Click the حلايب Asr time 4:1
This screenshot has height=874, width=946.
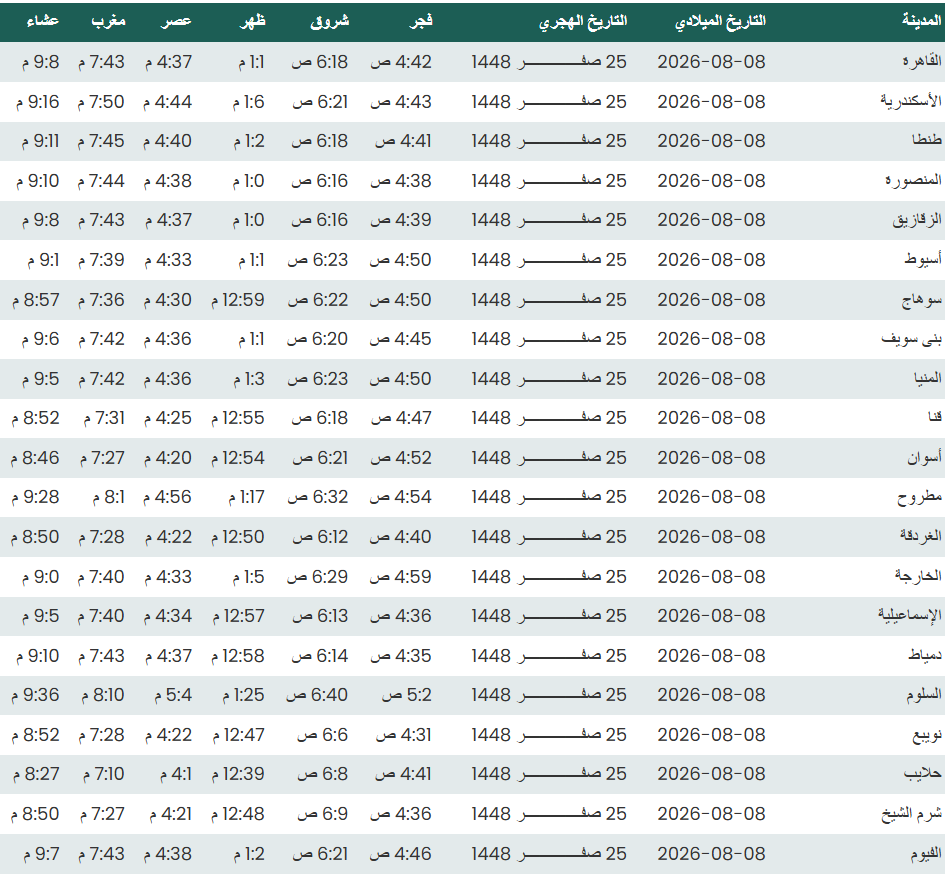click(x=176, y=774)
